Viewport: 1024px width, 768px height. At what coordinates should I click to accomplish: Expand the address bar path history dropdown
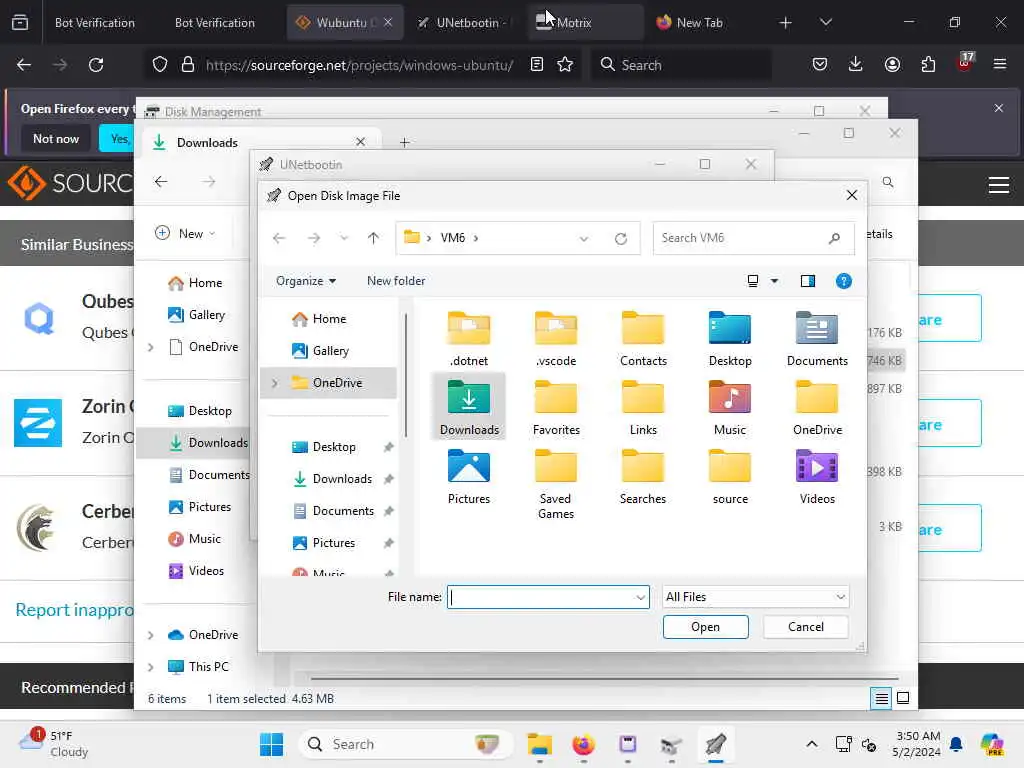pyautogui.click(x=584, y=238)
